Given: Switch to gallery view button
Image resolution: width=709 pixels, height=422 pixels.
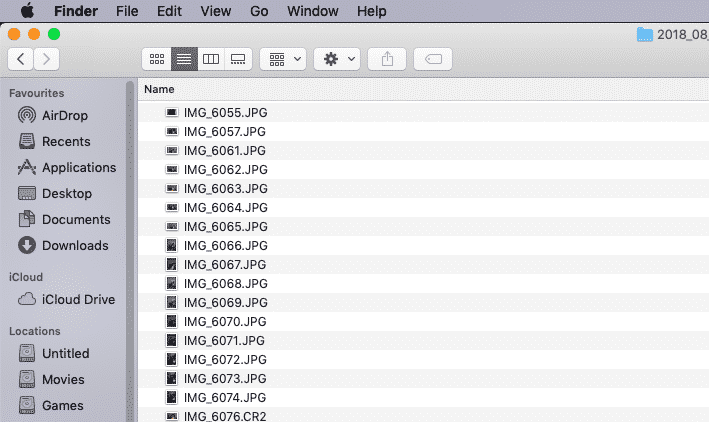Looking at the screenshot, I should (x=238, y=59).
